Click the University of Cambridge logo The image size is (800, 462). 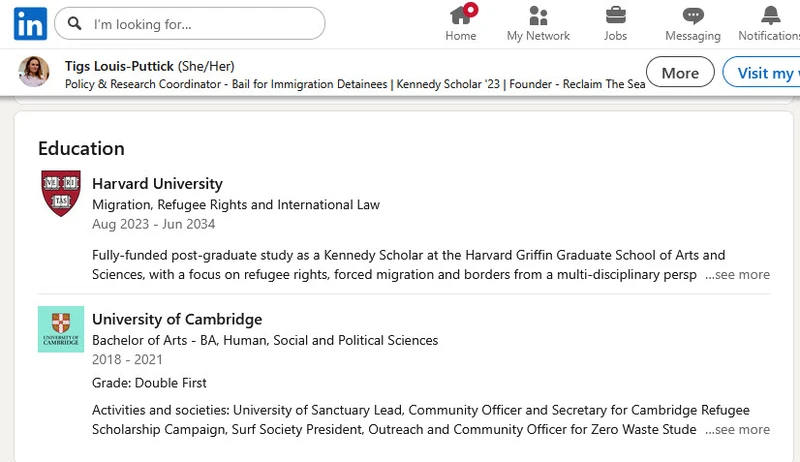coord(61,329)
